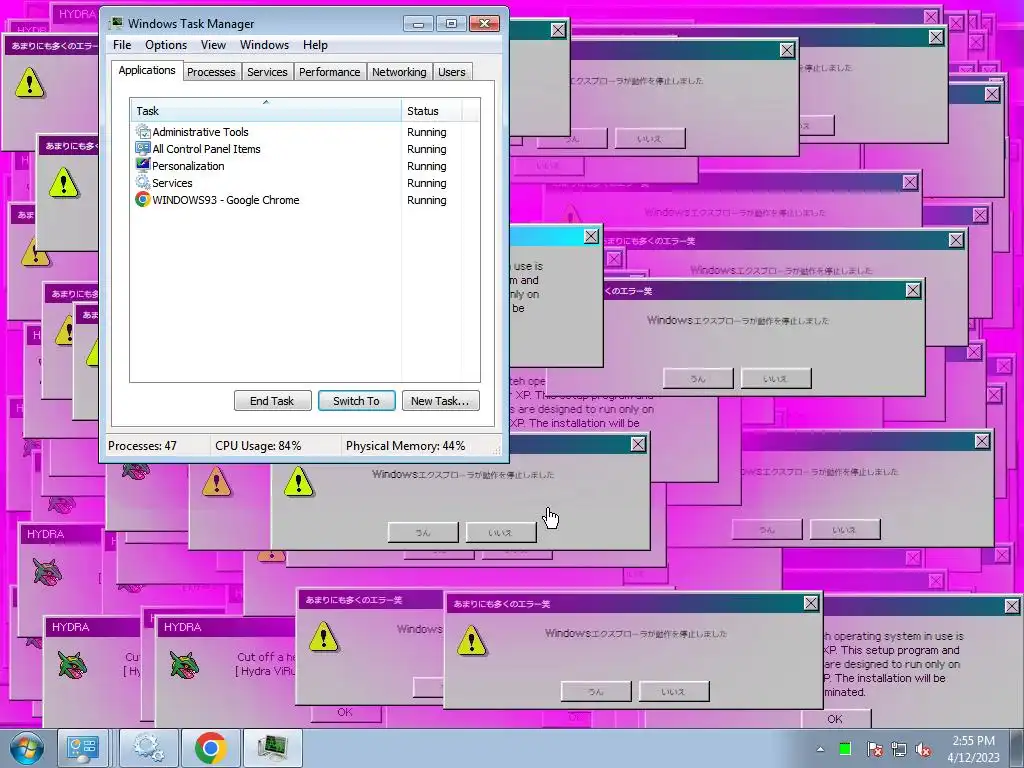This screenshot has height=768, width=1024.
Task: Switch to the Processes tab
Action: point(211,72)
